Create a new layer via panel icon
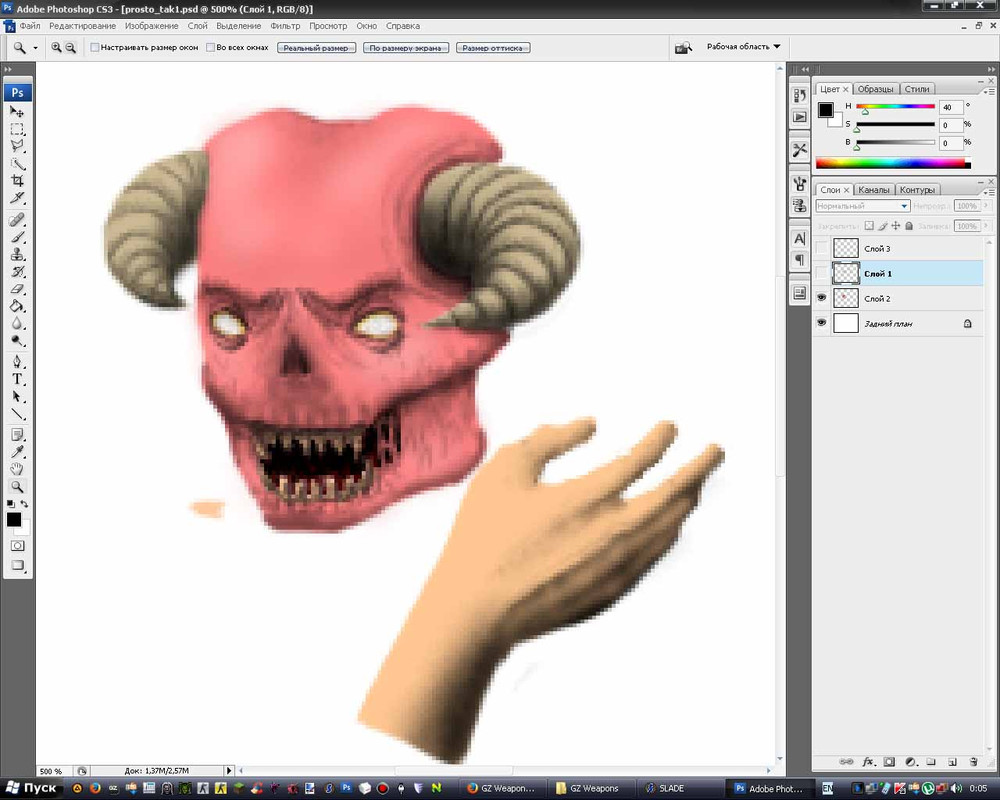Image resolution: width=1000 pixels, height=800 pixels. (952, 762)
